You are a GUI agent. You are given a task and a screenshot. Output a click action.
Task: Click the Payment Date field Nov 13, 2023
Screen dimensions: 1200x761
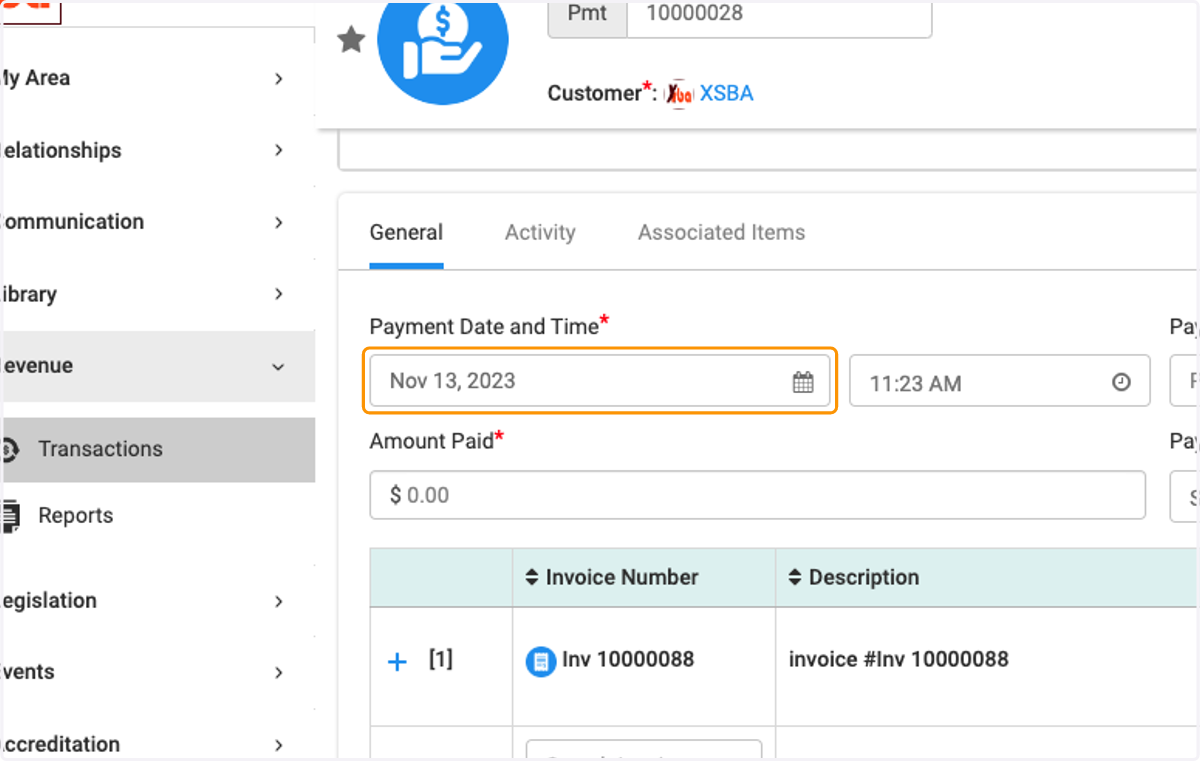(x=600, y=381)
